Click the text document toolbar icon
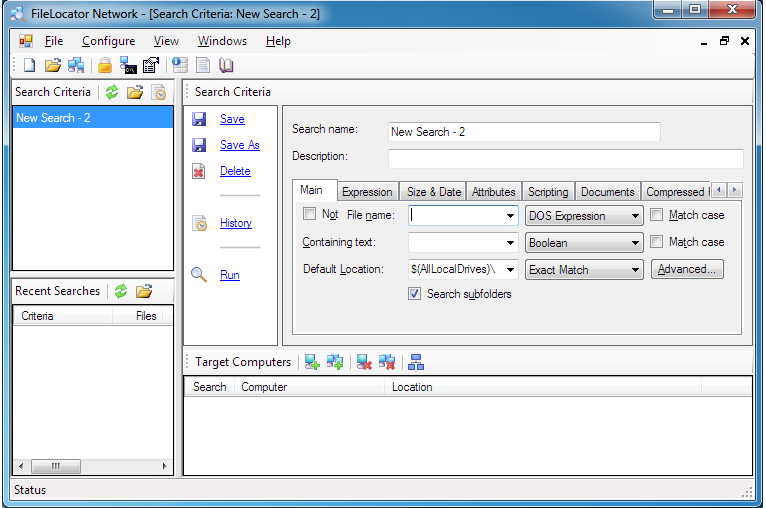Screen dimensions: 766x508 click(203, 65)
